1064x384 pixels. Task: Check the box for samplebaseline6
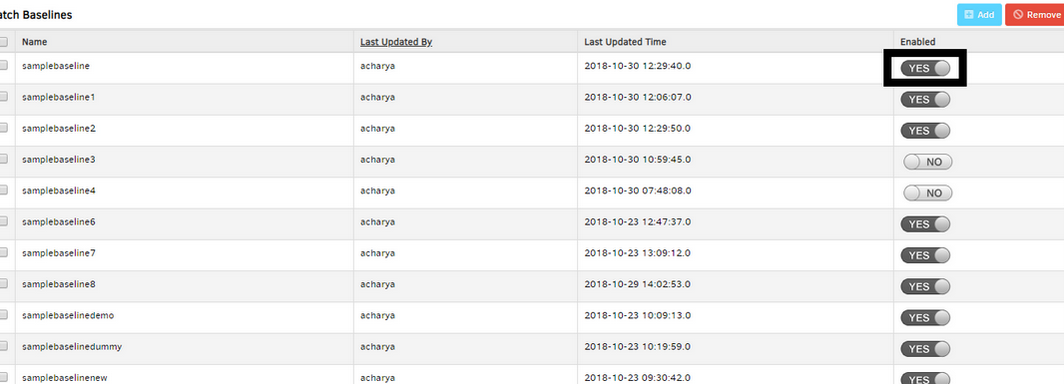click(3, 220)
